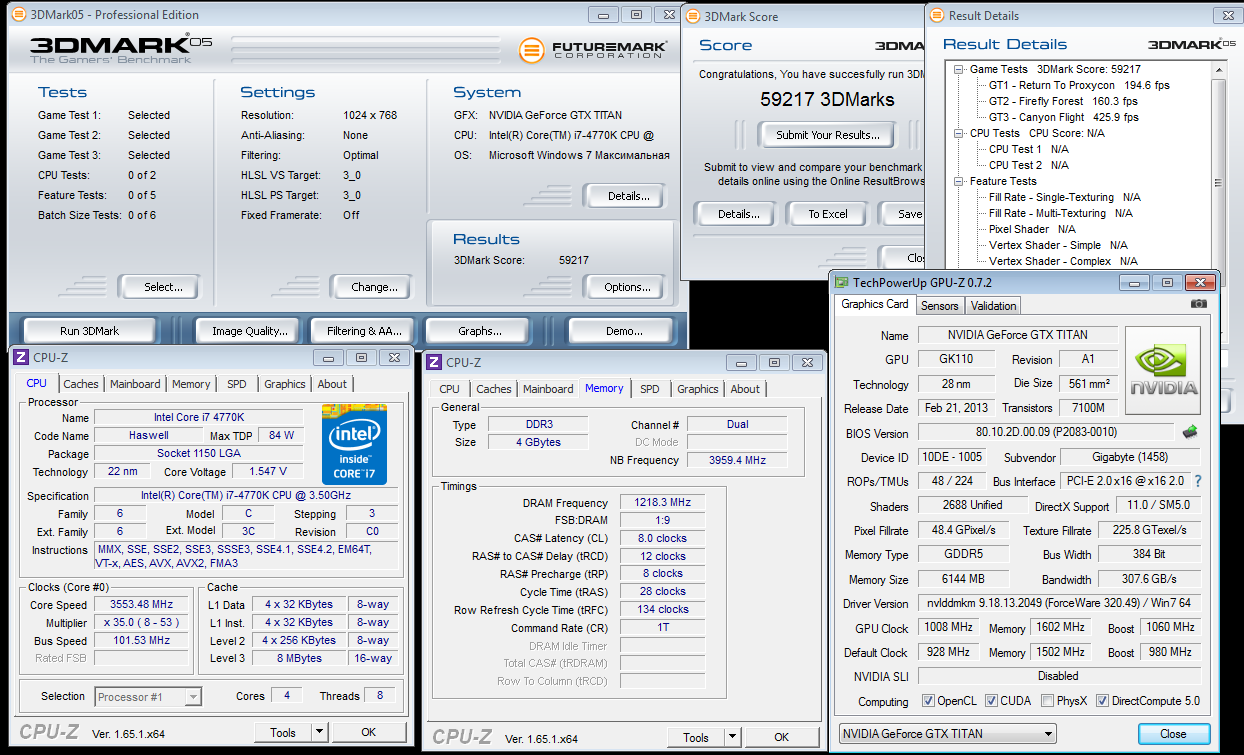Open the Processor #1 selection dropdown
Viewport: 1244px width, 755px height.
[x=148, y=696]
